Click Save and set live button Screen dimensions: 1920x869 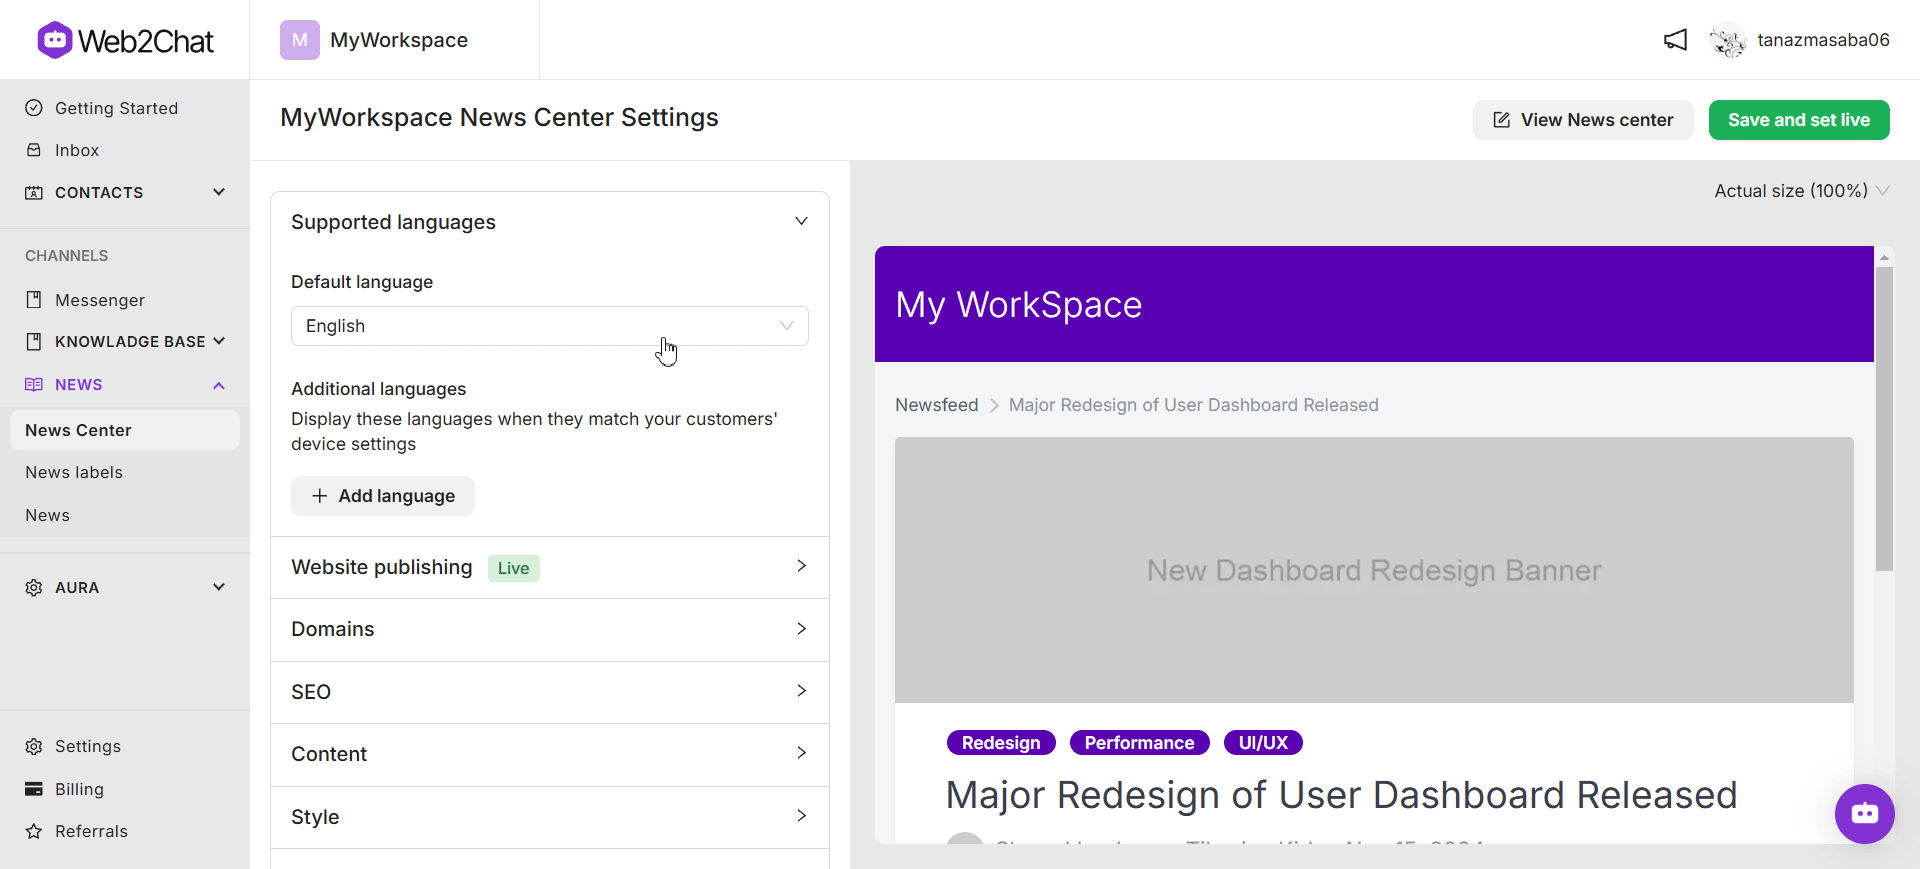pos(1799,120)
